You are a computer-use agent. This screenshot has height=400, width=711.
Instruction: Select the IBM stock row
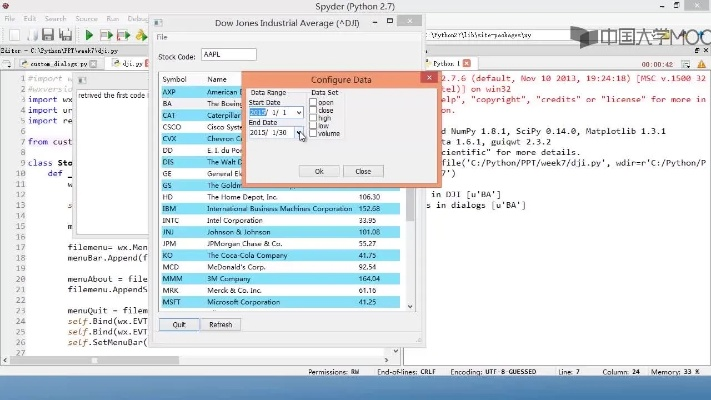point(281,209)
